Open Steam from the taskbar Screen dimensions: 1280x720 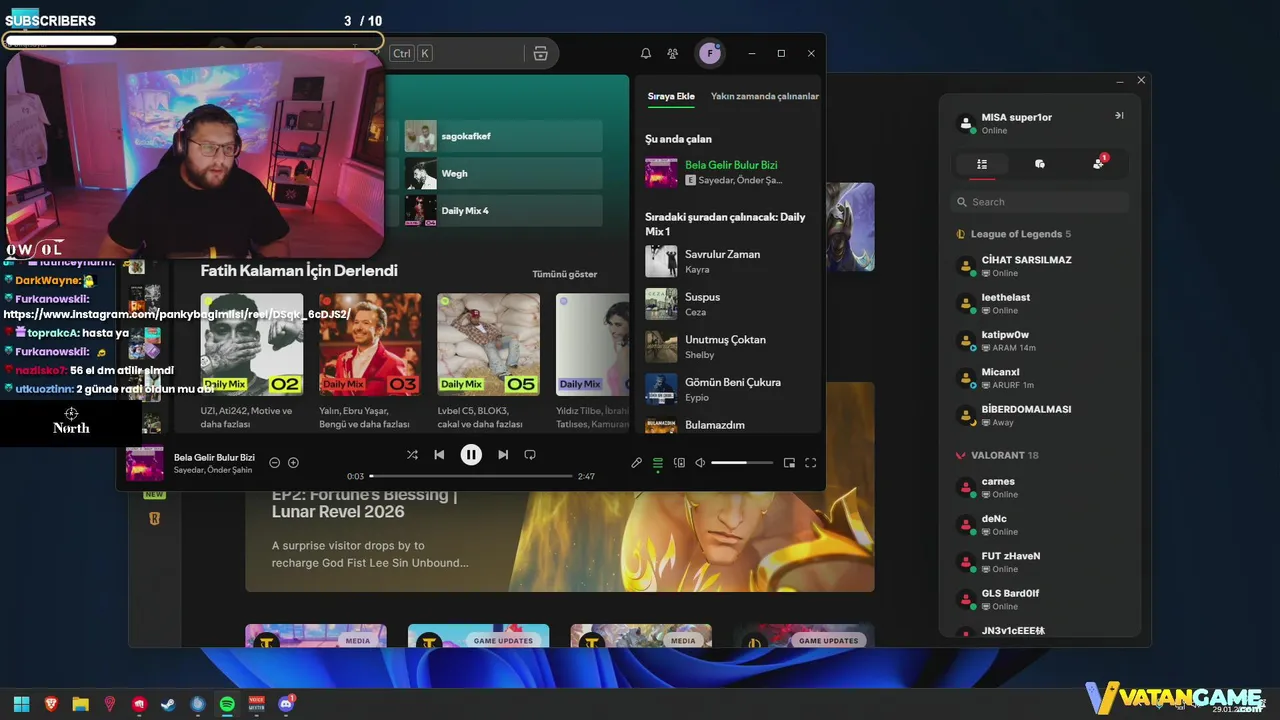click(169, 704)
